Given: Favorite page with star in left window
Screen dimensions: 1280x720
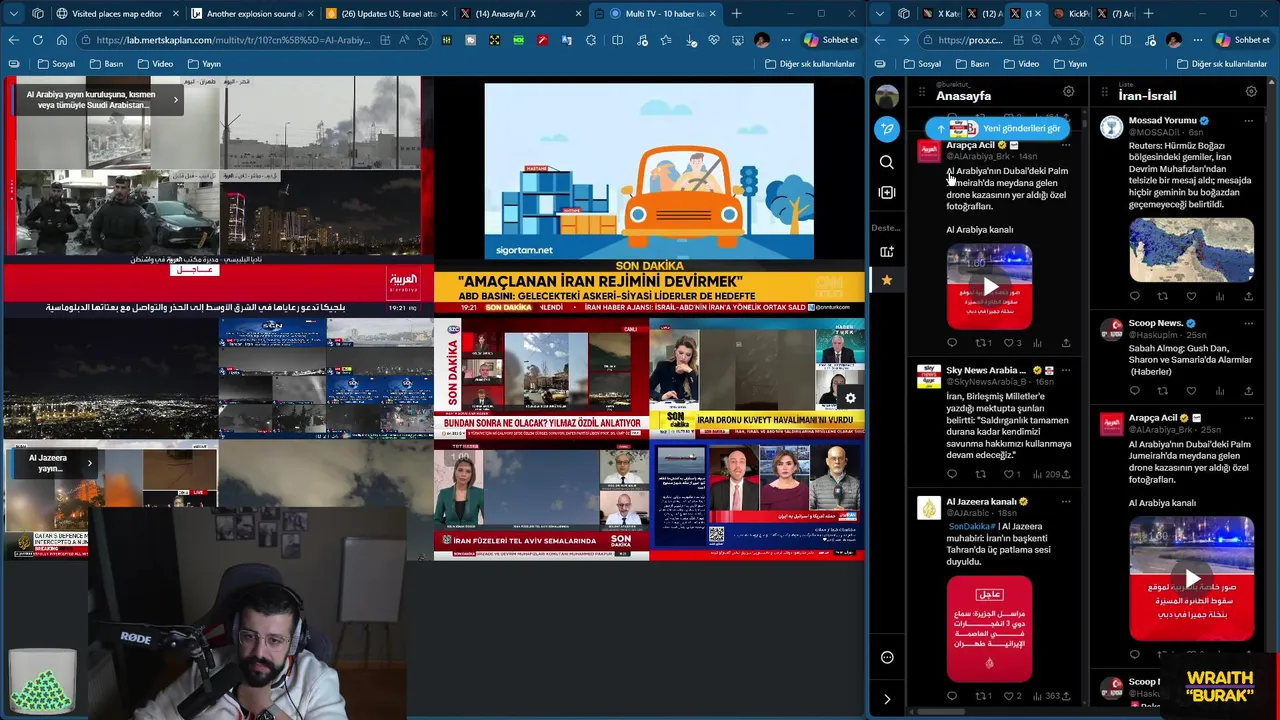Looking at the screenshot, I should [423, 40].
